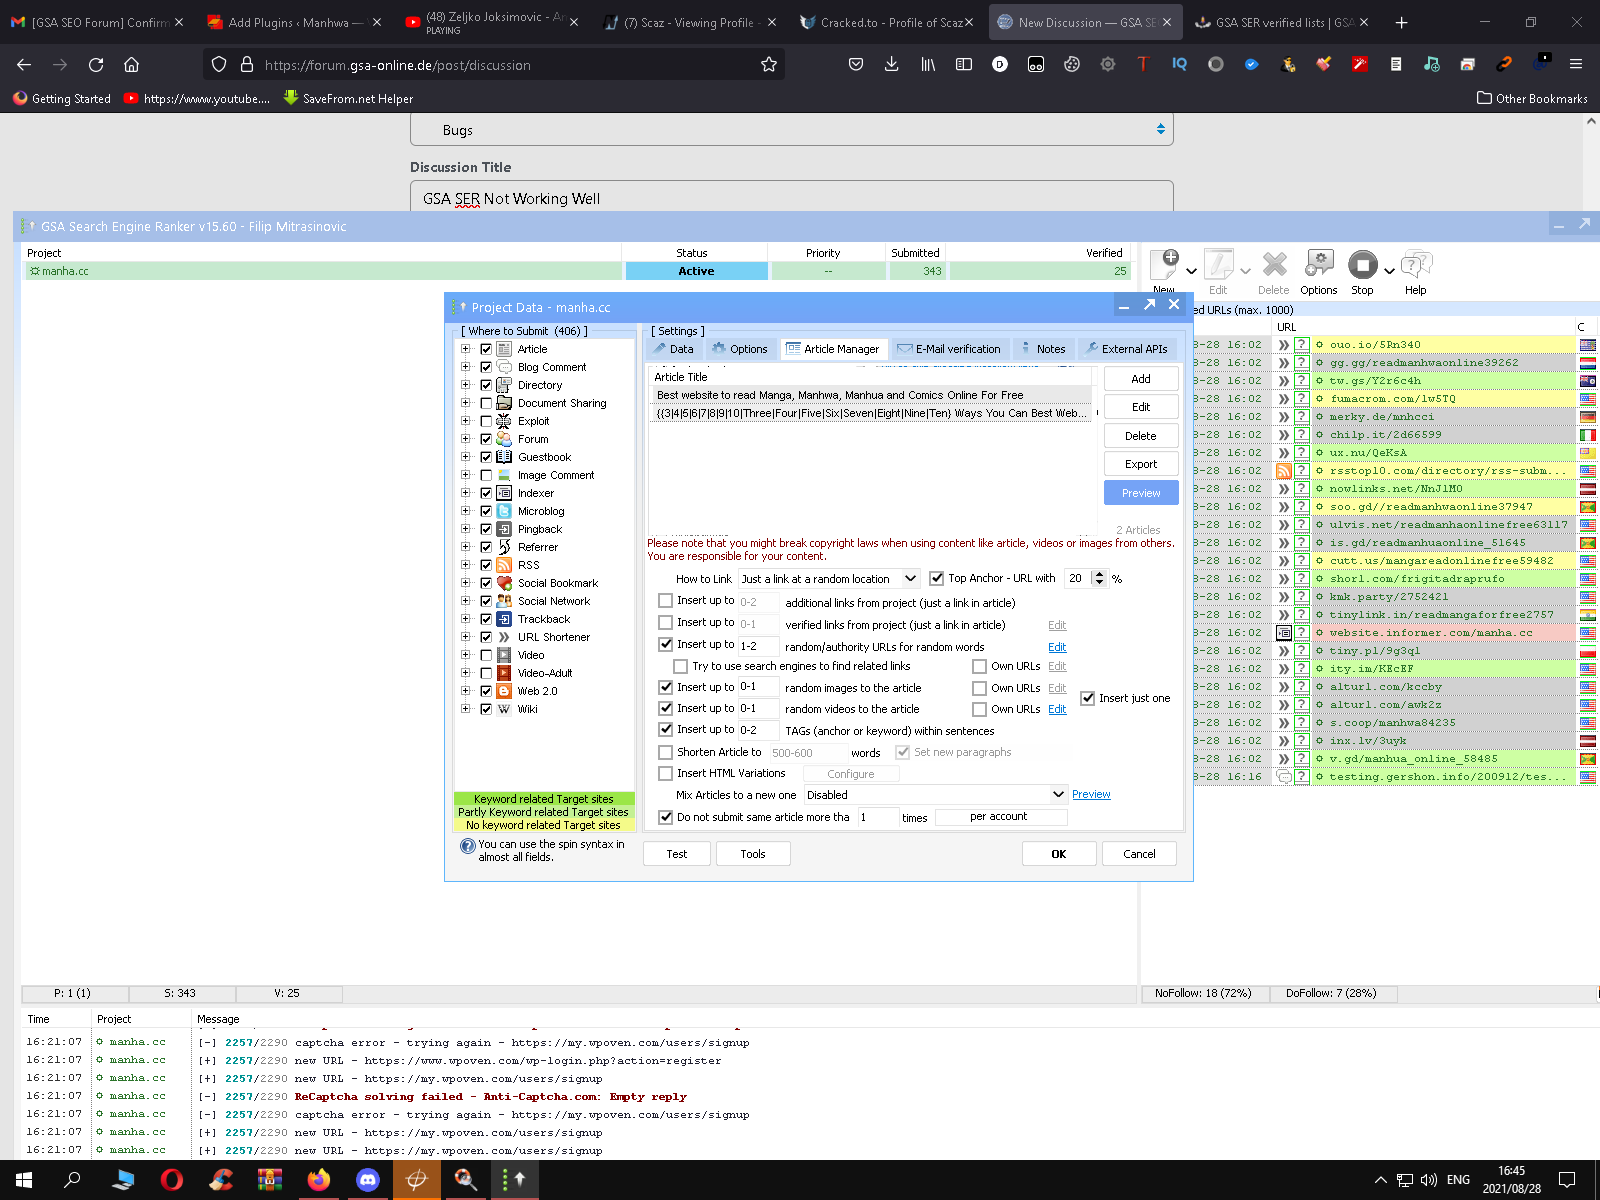This screenshot has width=1600, height=1200.
Task: Click the Firefox bookmark star icon
Action: (x=769, y=64)
